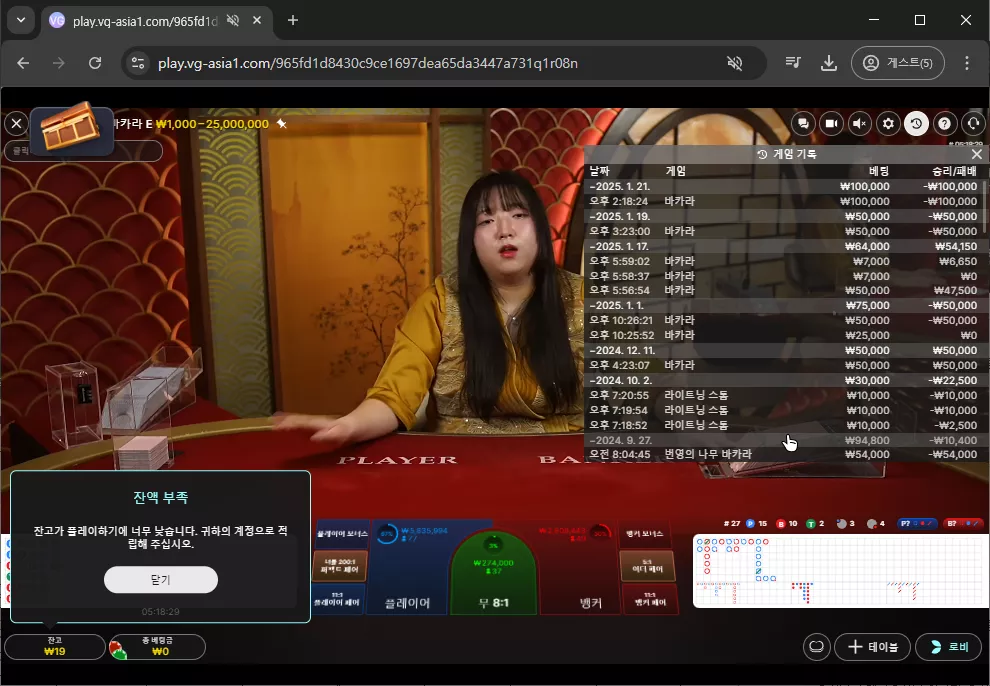The width and height of the screenshot is (990, 686).
Task: Click the 날짜 column header
Action: [600, 171]
